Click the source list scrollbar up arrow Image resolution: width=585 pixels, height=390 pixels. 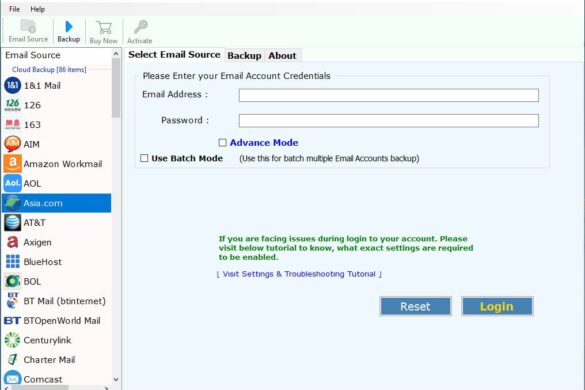pos(116,54)
